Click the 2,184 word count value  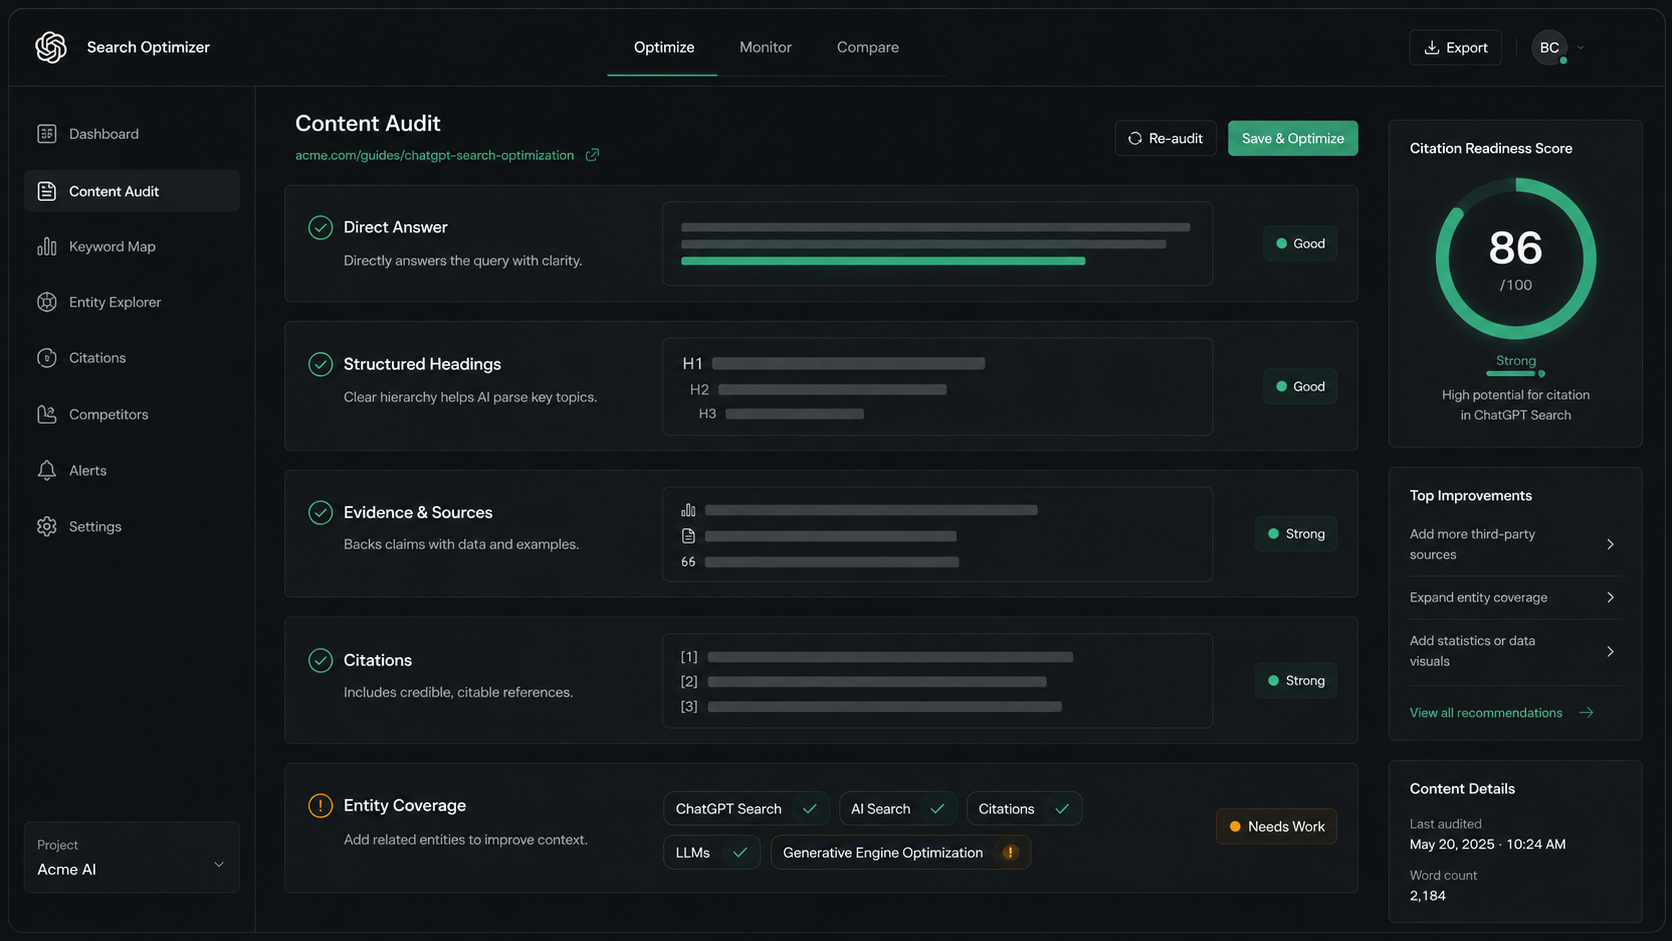(x=1428, y=896)
